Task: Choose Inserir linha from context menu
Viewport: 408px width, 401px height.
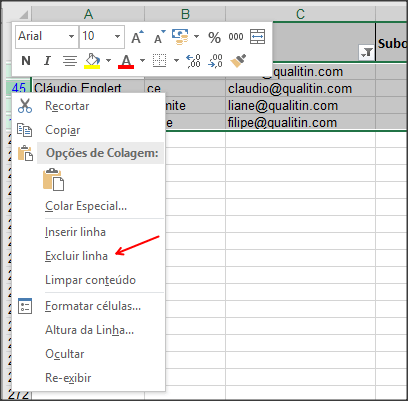Action: click(76, 232)
